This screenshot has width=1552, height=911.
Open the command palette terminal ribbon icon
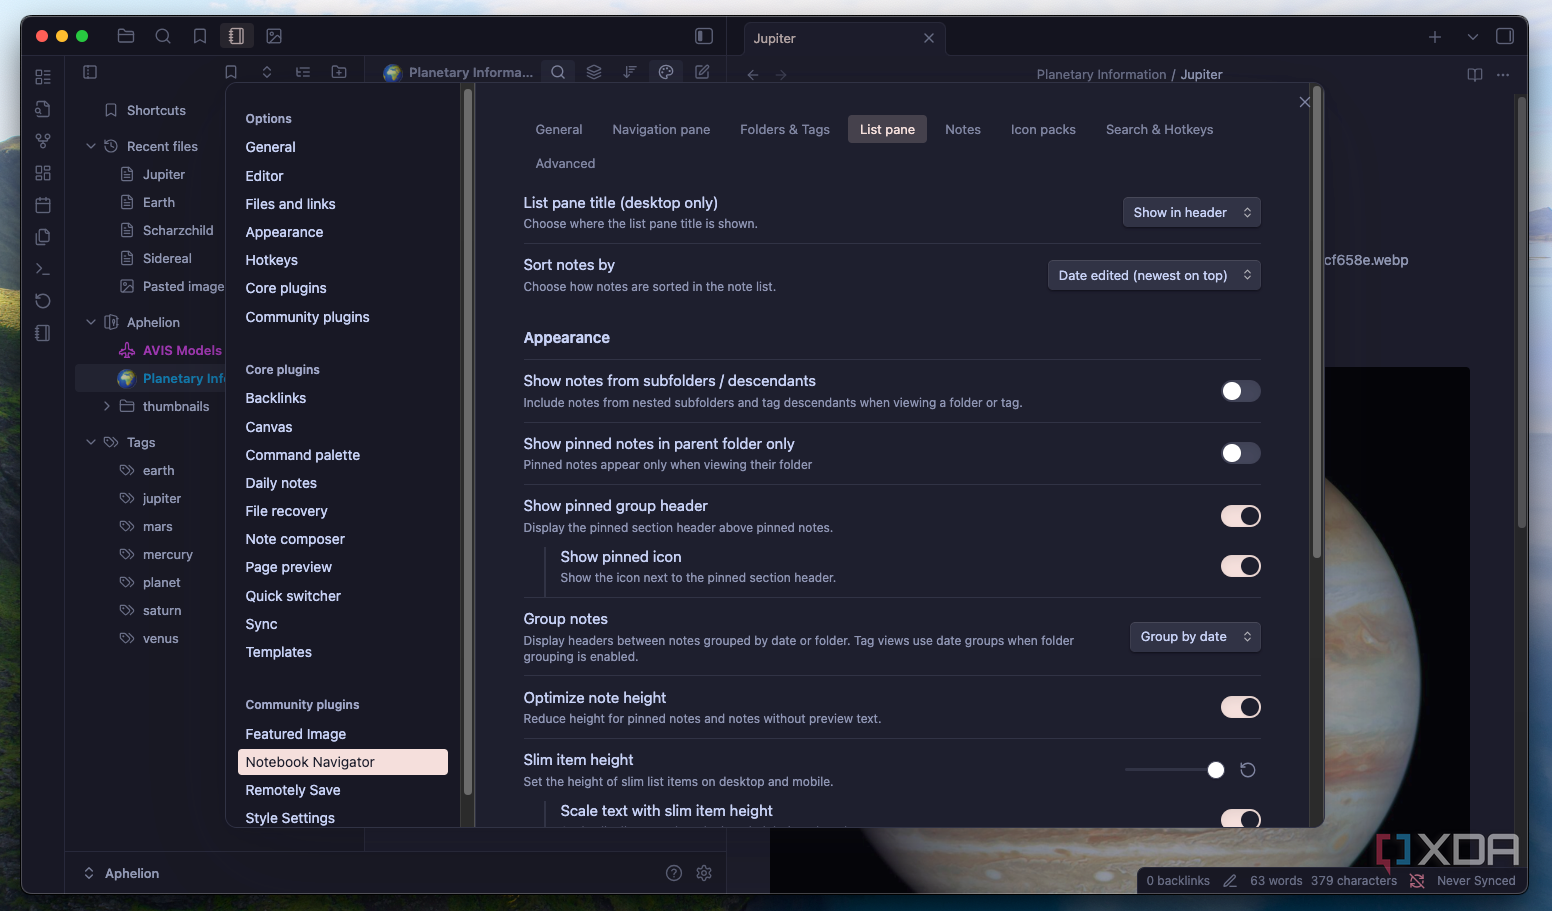[x=43, y=269]
